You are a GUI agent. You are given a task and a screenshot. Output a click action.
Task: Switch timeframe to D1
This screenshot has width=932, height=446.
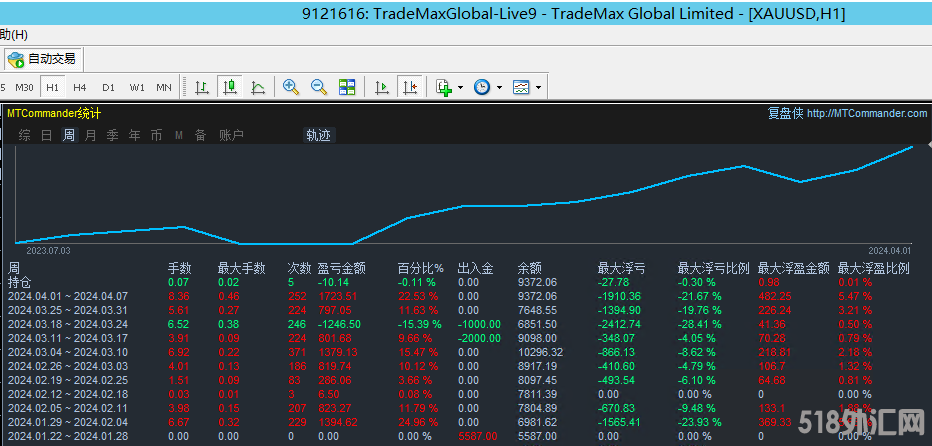click(x=108, y=88)
